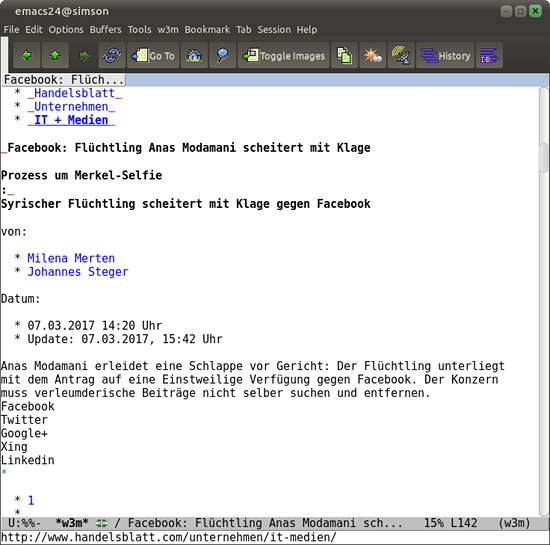The width and height of the screenshot is (550, 545).
Task: Click the Twitter share text line
Action: [x=24, y=420]
